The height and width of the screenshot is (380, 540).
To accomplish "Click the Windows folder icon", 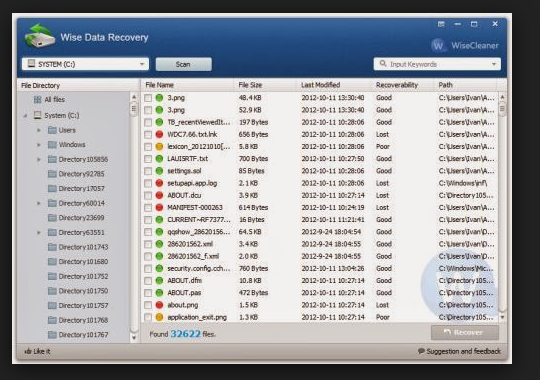I will click(x=52, y=145).
